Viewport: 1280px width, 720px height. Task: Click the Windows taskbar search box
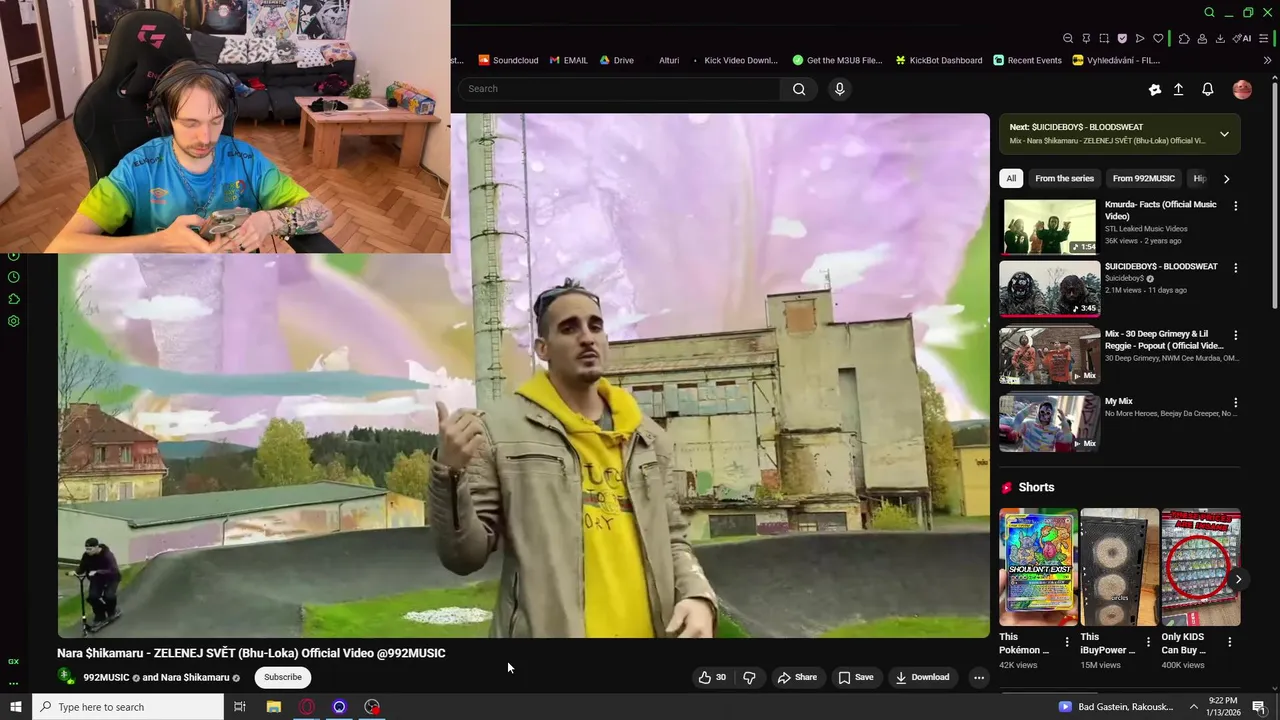click(x=127, y=707)
